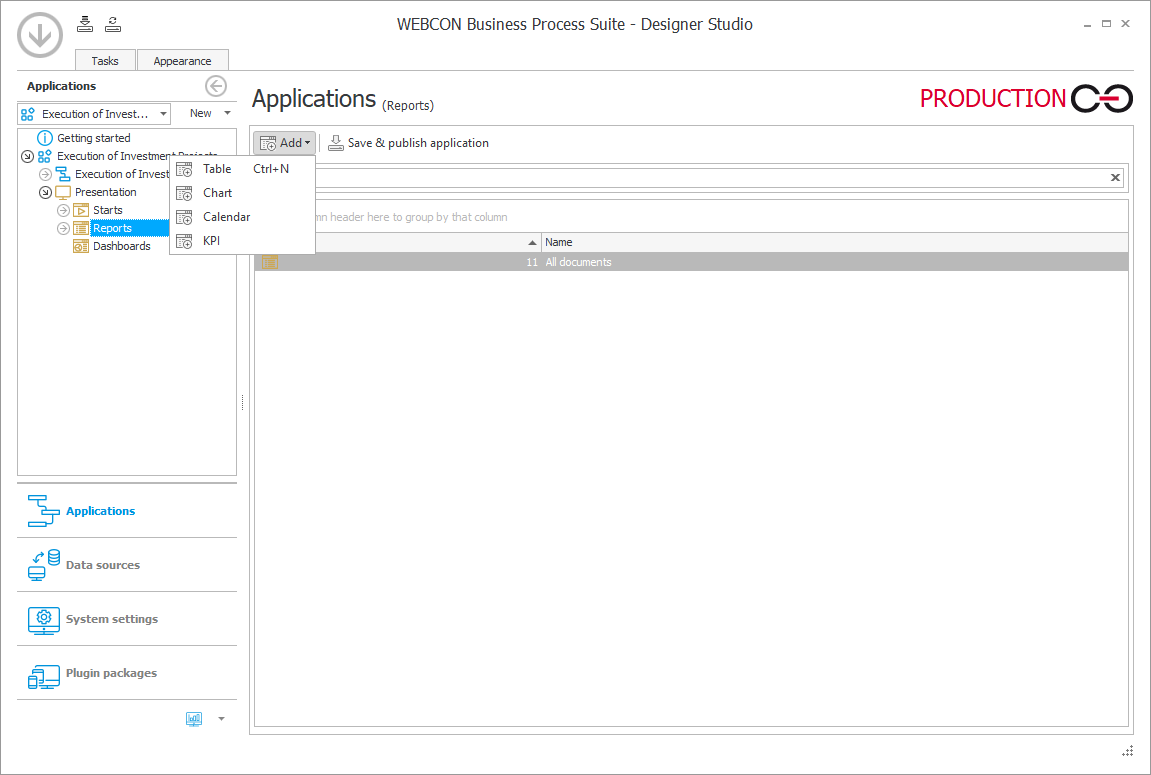The height and width of the screenshot is (775, 1151).
Task: Click the Applications workflow icon in bottom navigation
Action: click(x=43, y=511)
